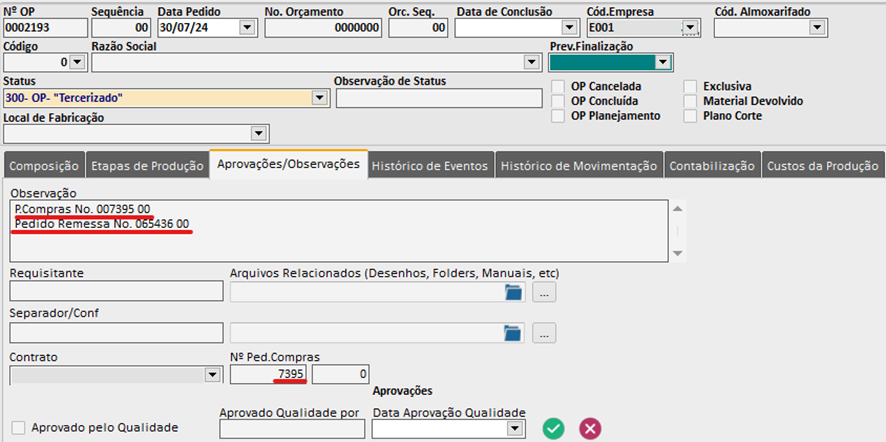Image resolution: width=886 pixels, height=442 pixels.
Task: Open Histórico de Movimentação tab
Action: [579, 166]
